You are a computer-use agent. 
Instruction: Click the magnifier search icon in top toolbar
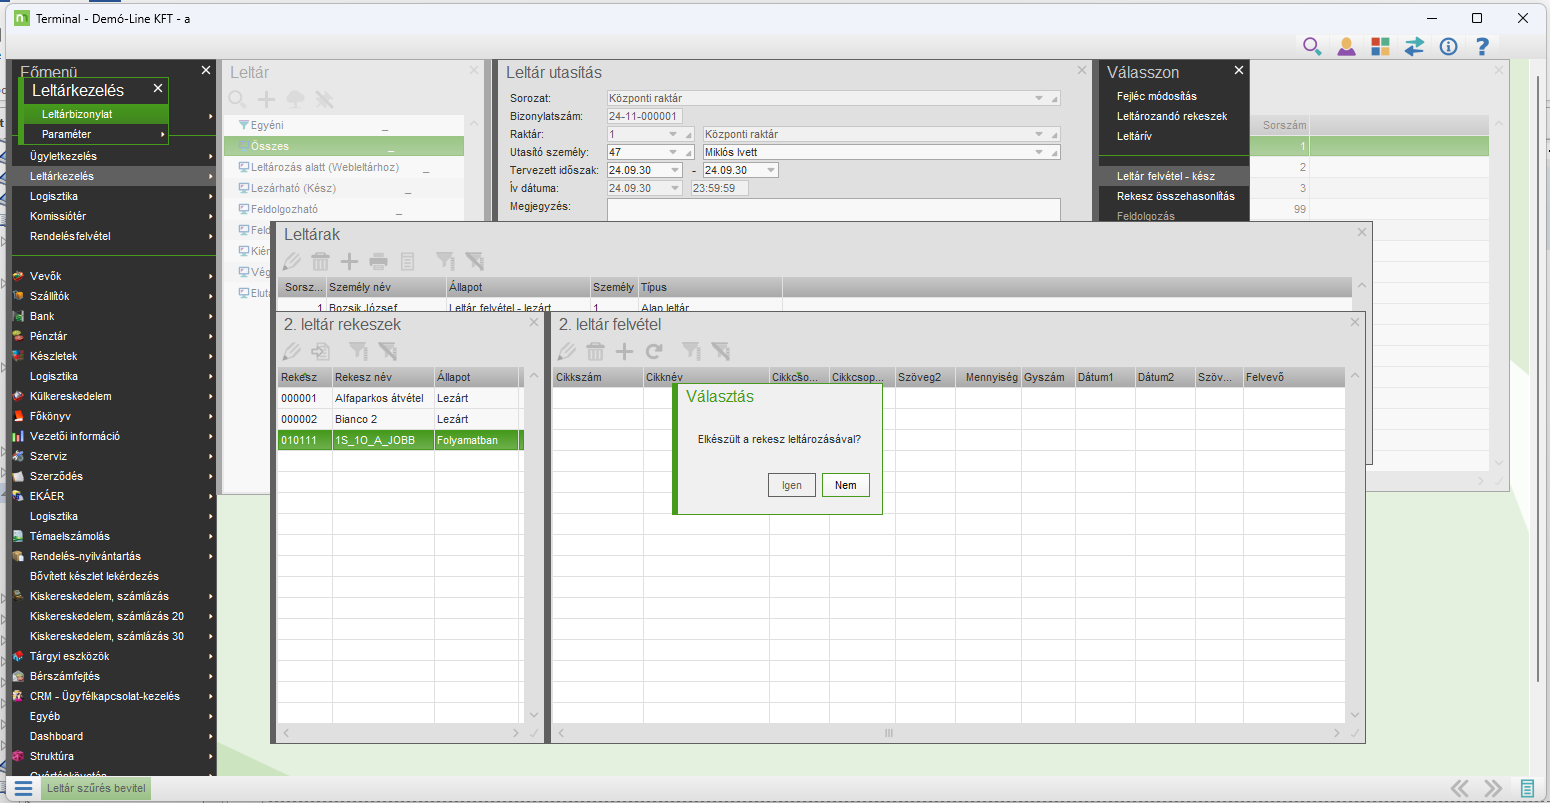[1312, 46]
